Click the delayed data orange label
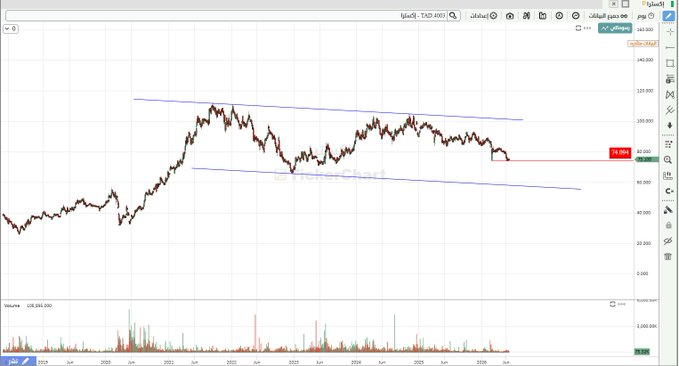 click(643, 44)
